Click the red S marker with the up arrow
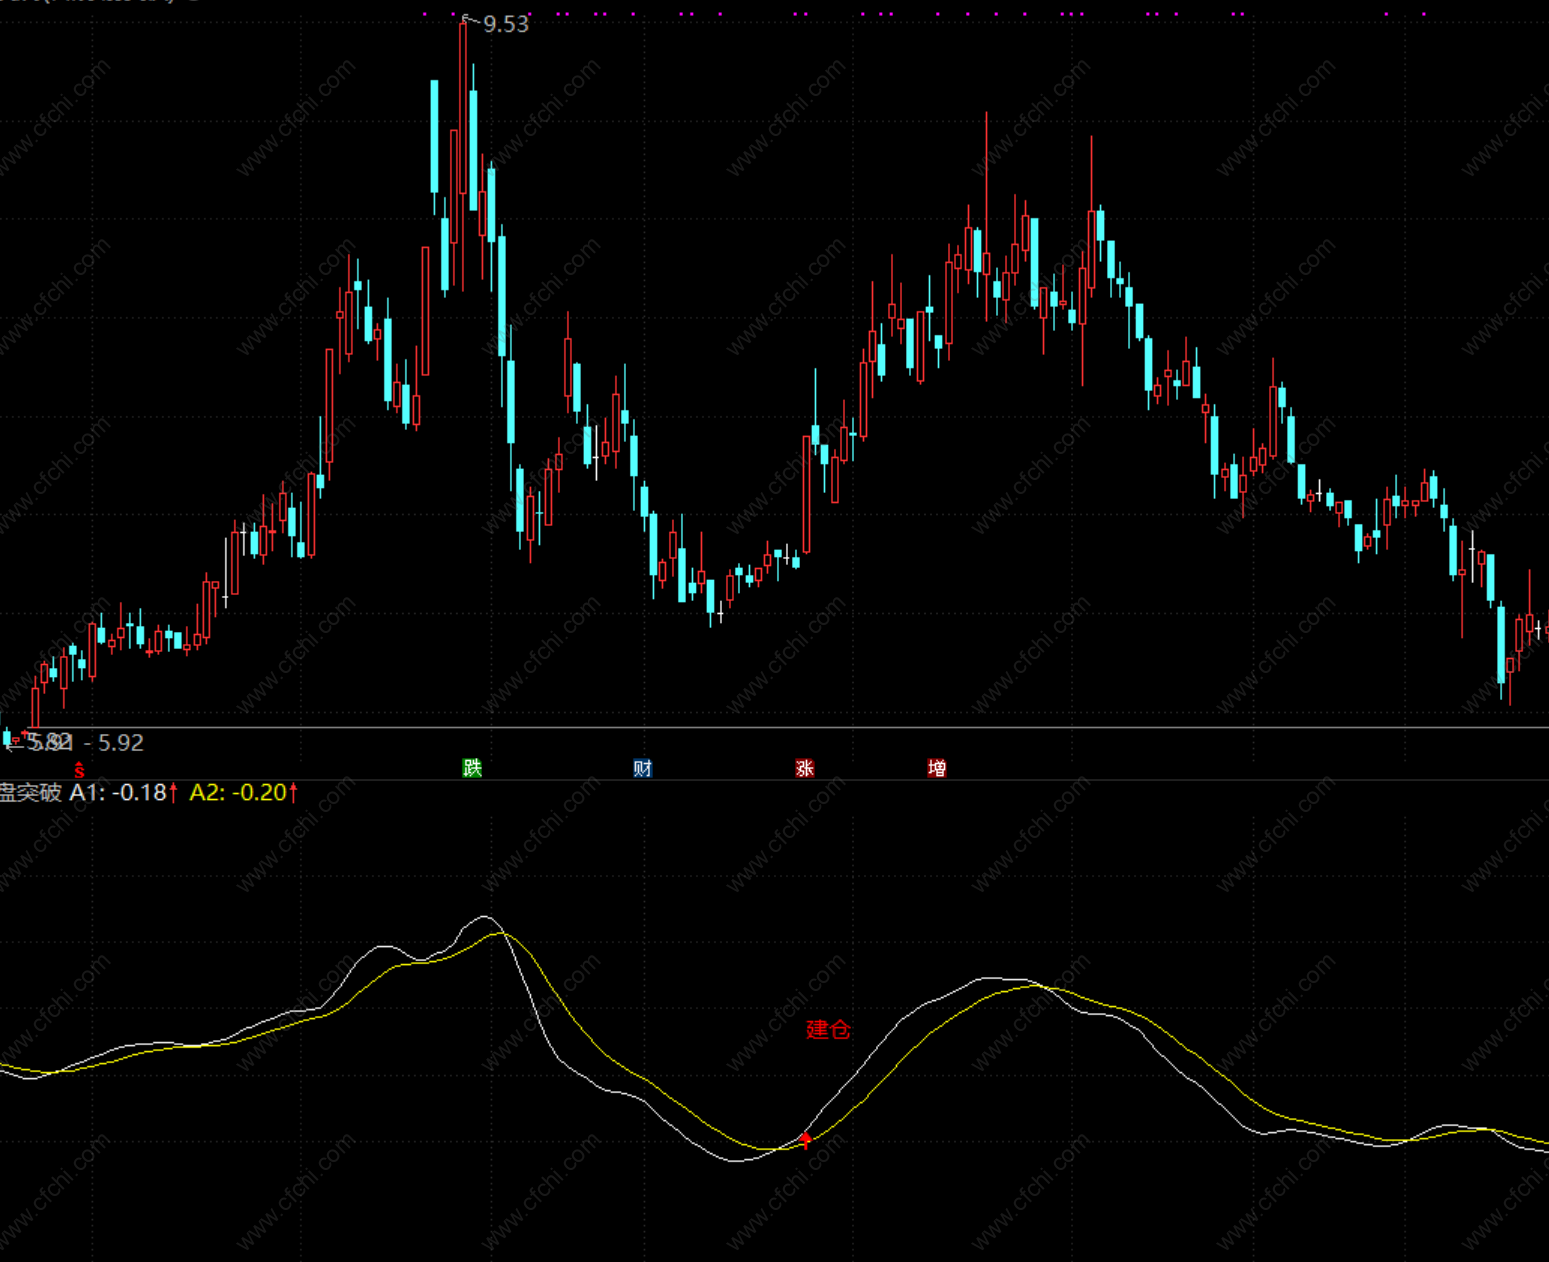The image size is (1549, 1262). (79, 770)
